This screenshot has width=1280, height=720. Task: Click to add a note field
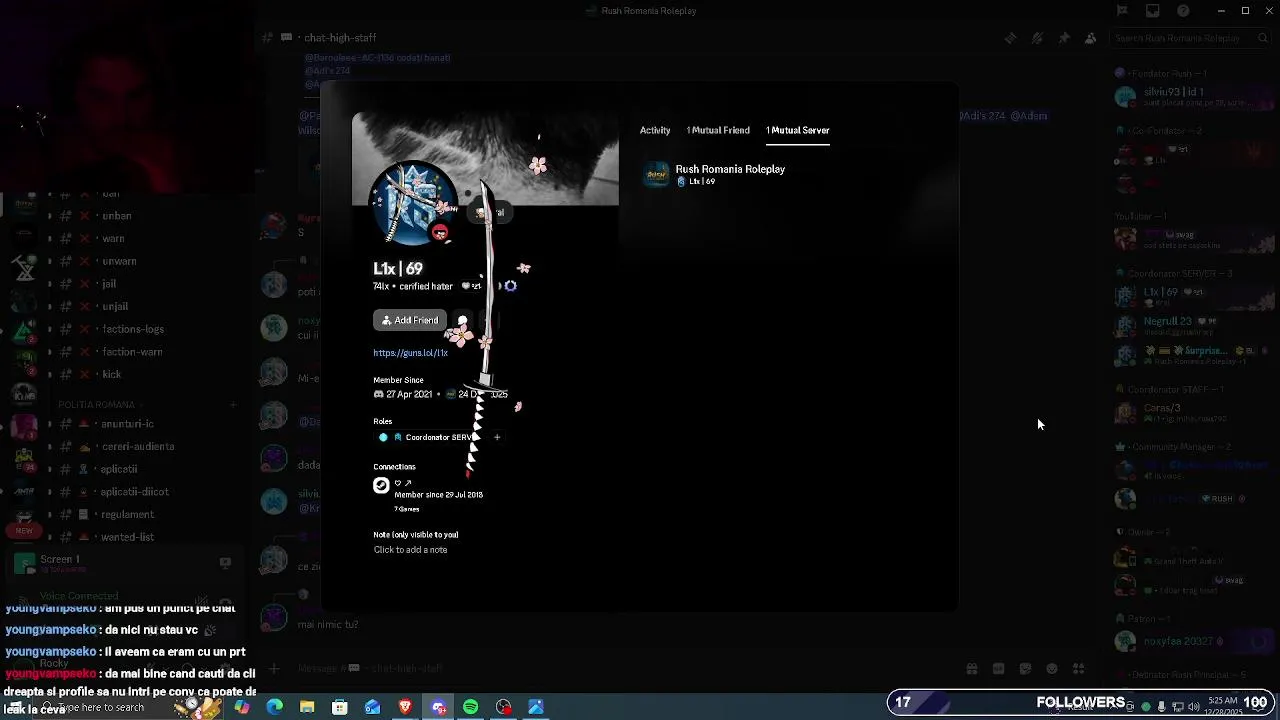410,550
